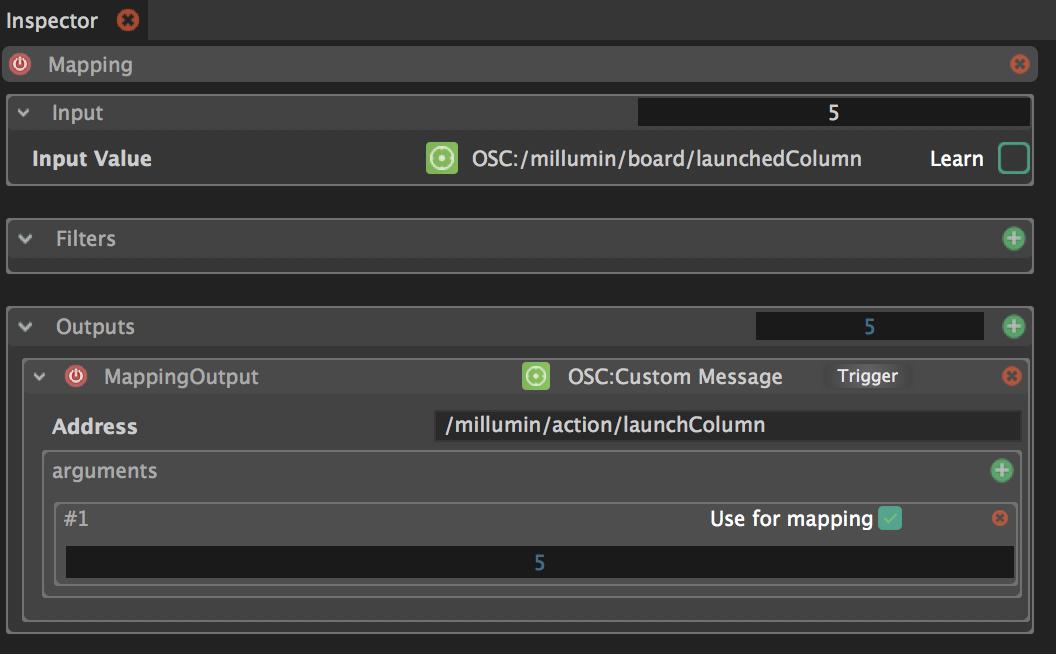The width and height of the screenshot is (1056, 654).
Task: Click the green target icon beside Input Value
Action: (x=442, y=158)
